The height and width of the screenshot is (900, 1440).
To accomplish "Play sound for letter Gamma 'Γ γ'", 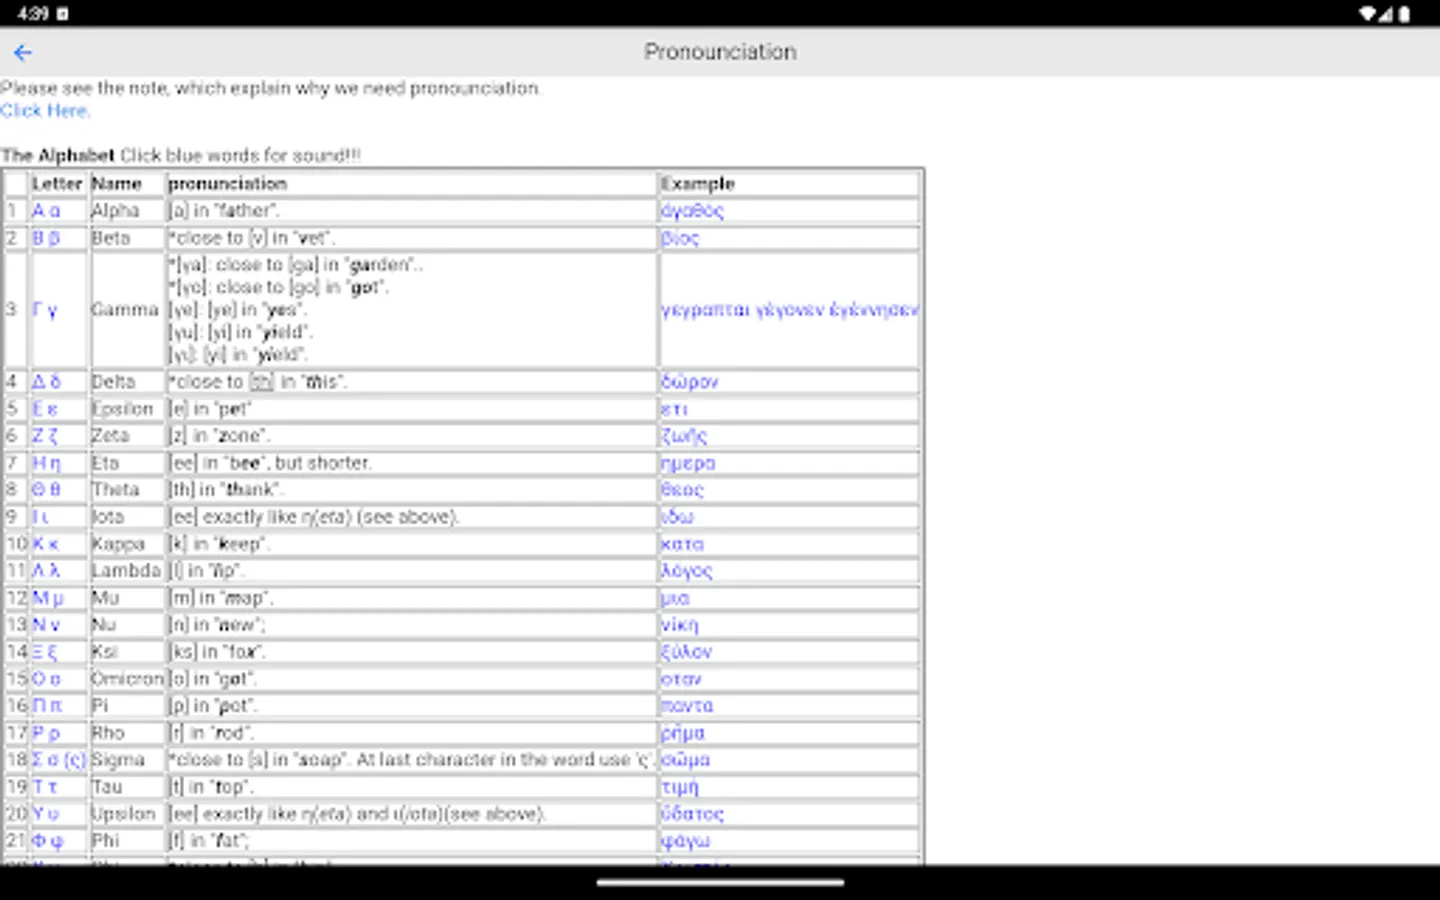I will 45,310.
